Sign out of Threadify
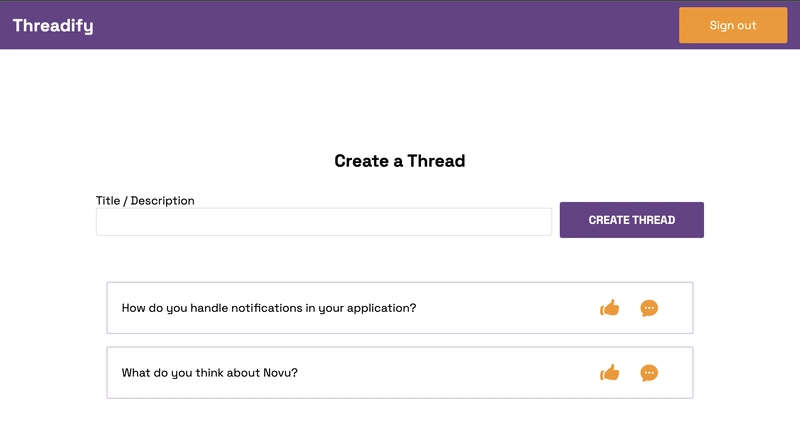Viewport: 800px width, 445px height. coord(733,25)
